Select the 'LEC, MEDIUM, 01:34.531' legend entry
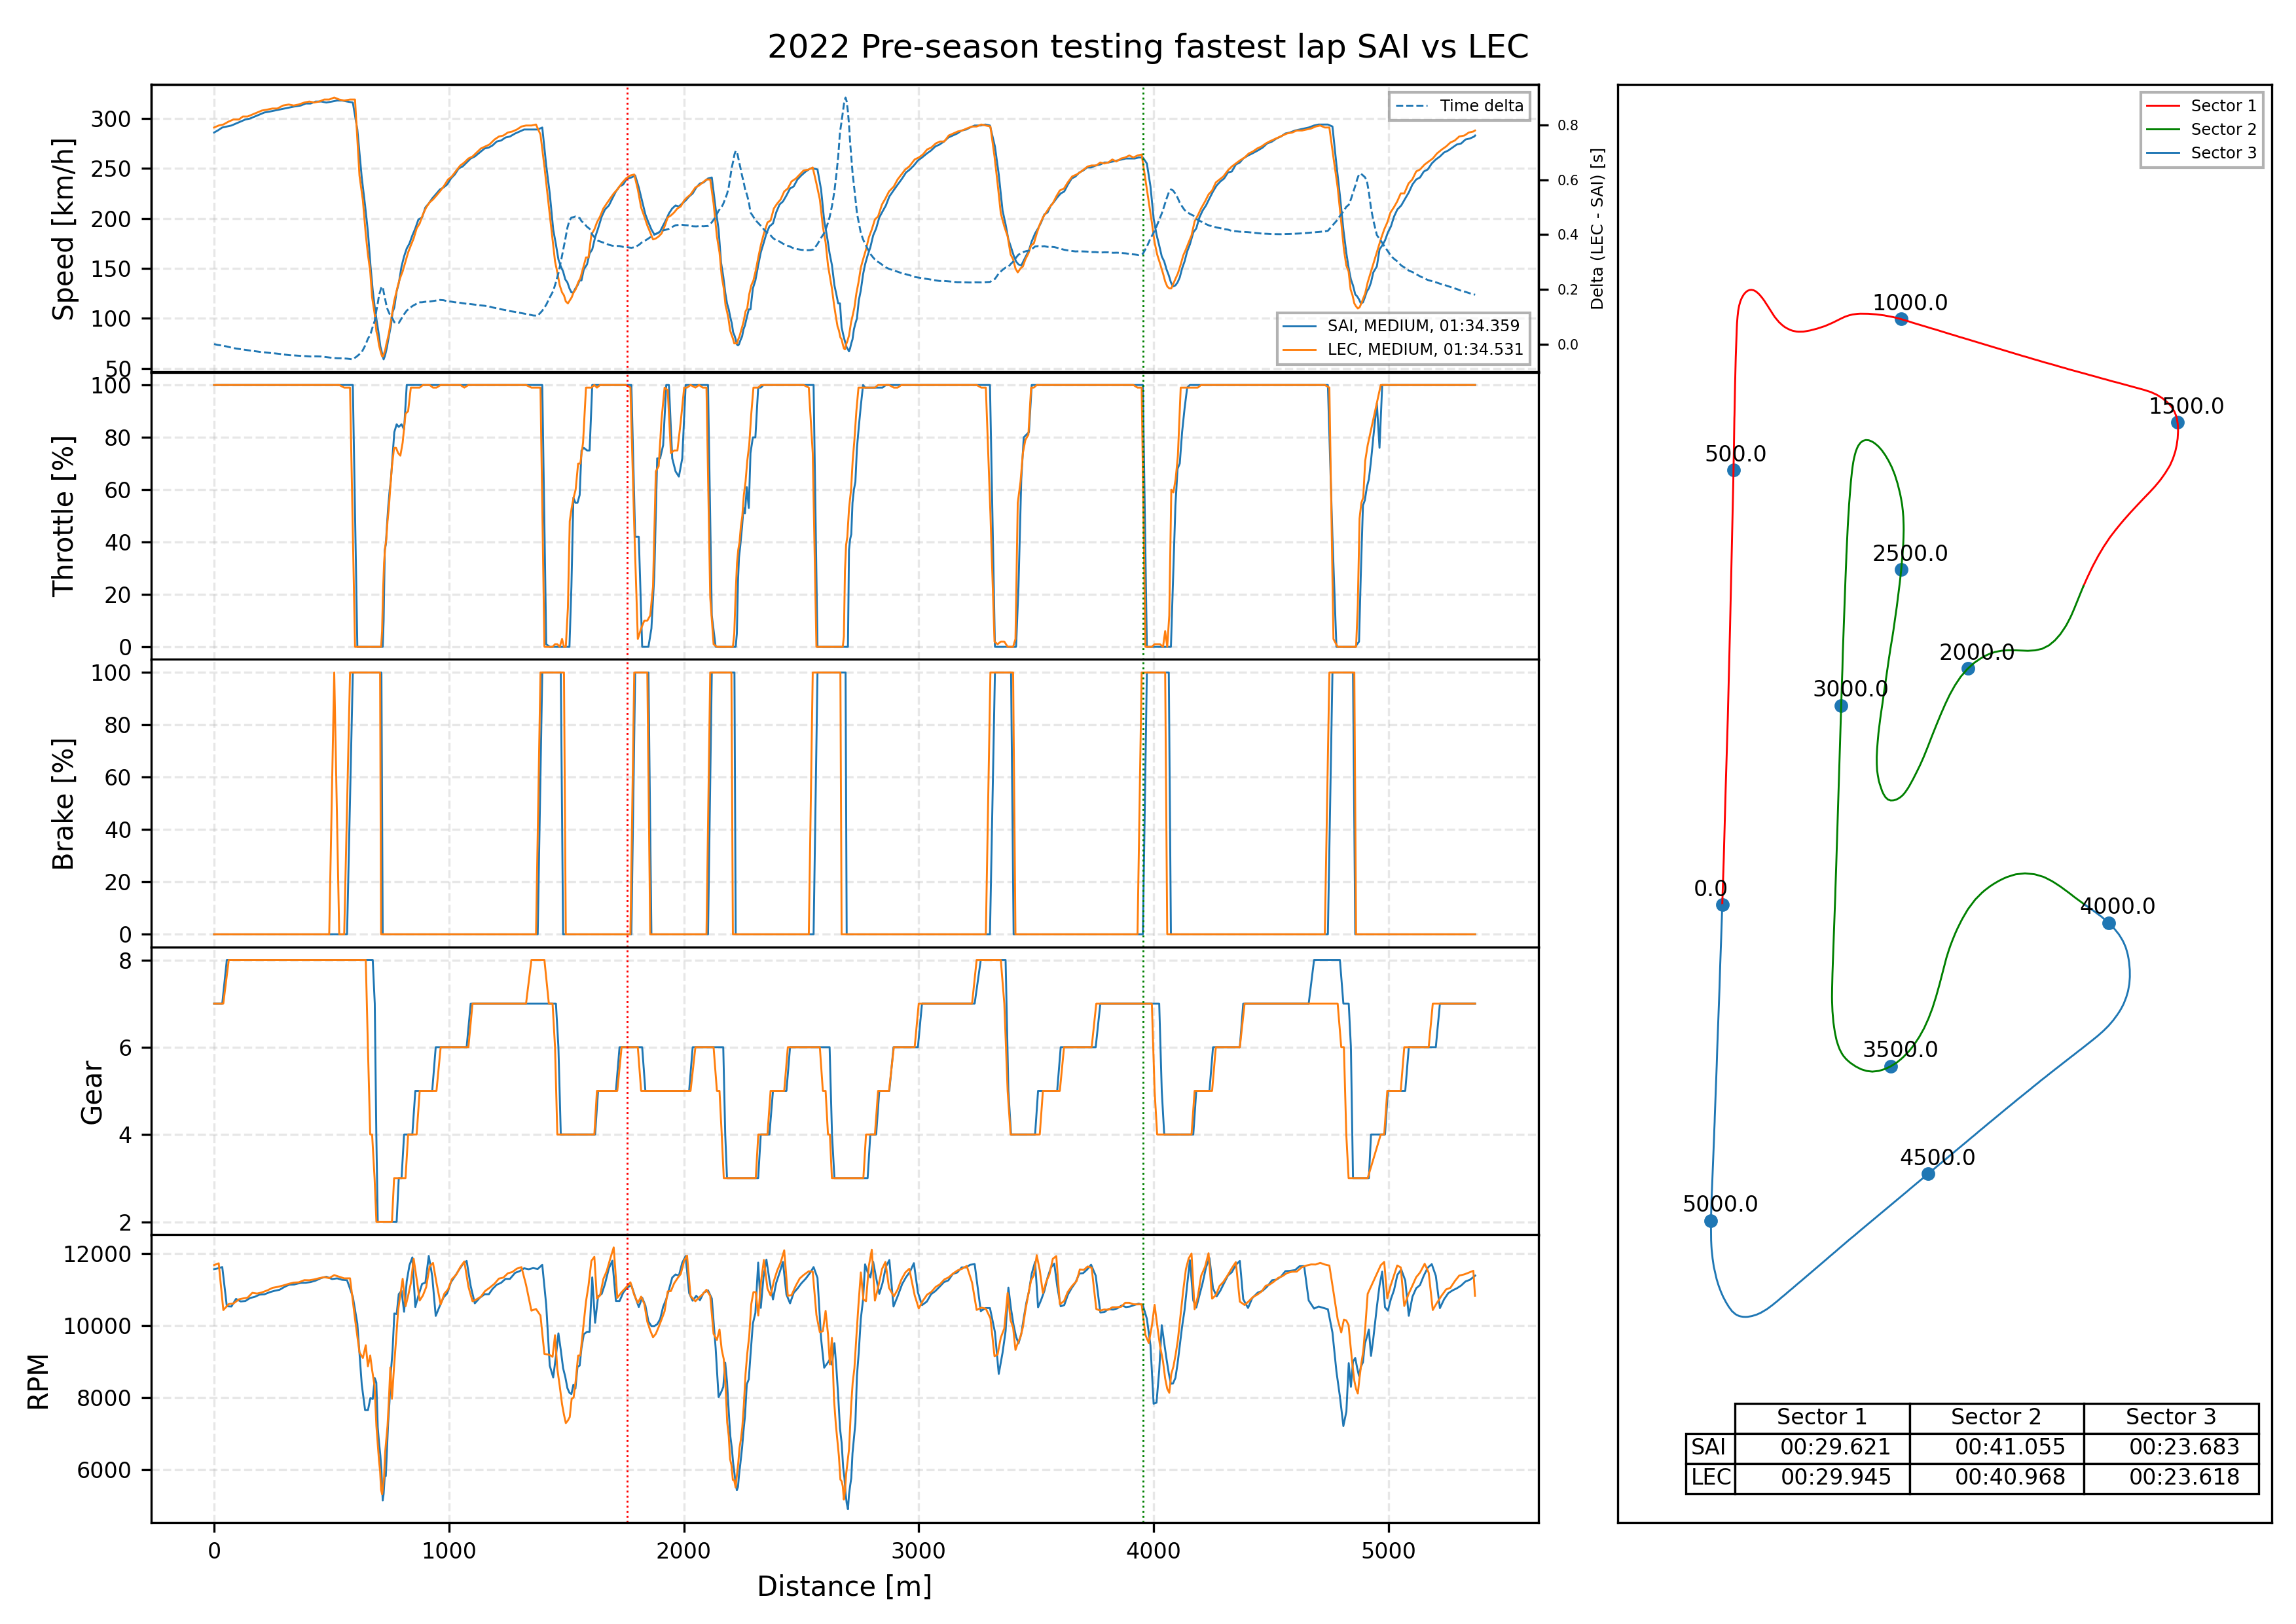Viewport: 2296px width, 1624px height. pos(1403,350)
